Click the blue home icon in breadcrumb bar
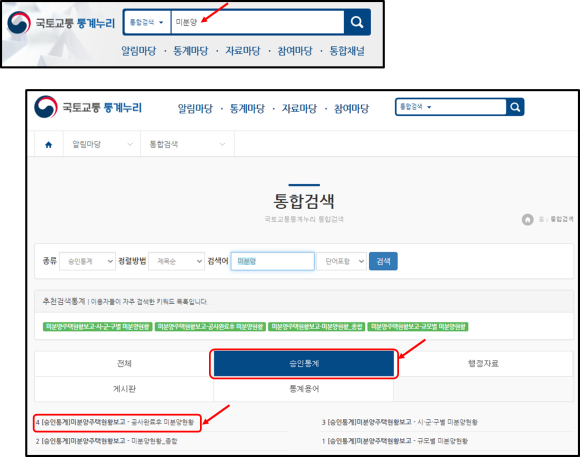Screen dimensions: 580x457 pos(48,144)
